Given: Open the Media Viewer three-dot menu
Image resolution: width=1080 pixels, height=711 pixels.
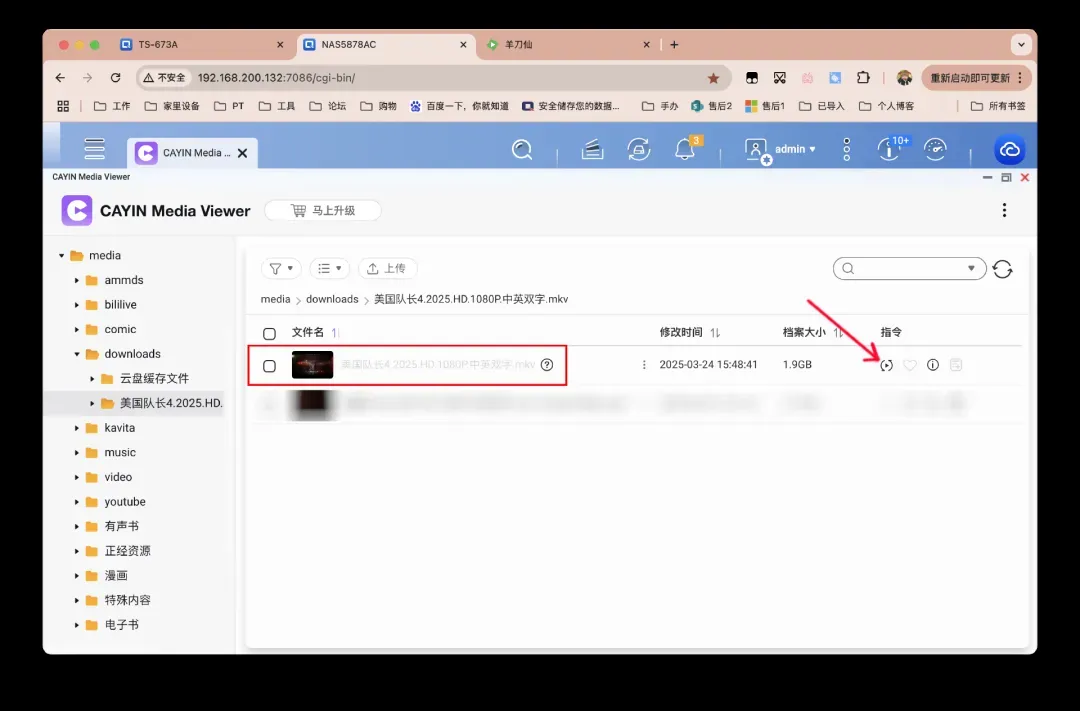Looking at the screenshot, I should (x=1004, y=210).
